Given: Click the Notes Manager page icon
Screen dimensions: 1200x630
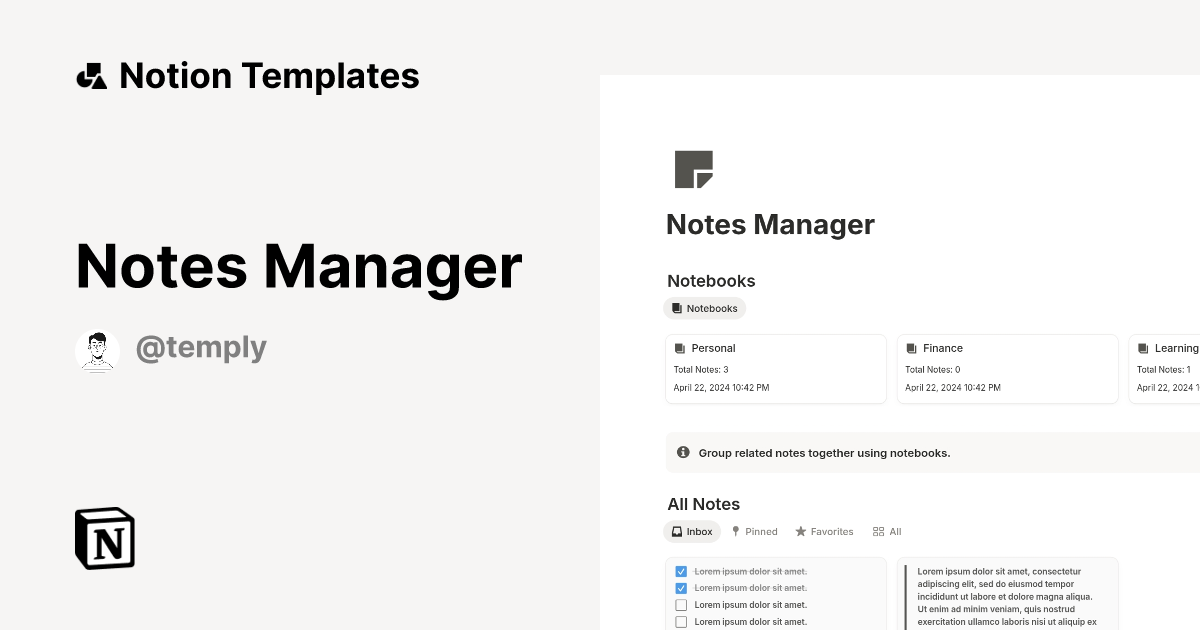Looking at the screenshot, I should [x=695, y=169].
